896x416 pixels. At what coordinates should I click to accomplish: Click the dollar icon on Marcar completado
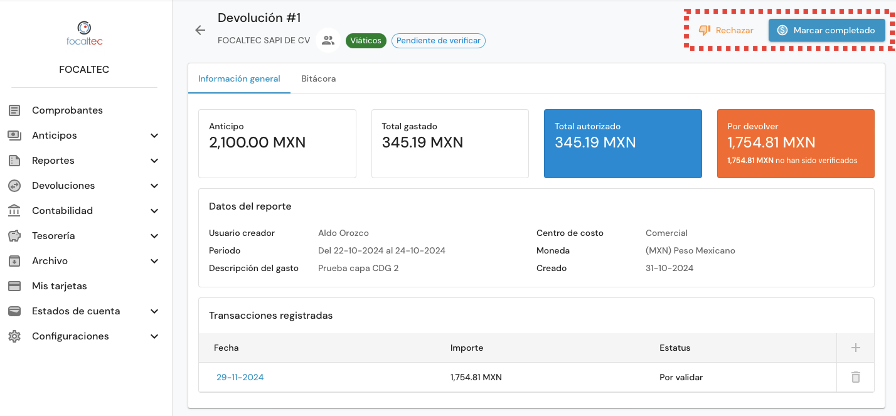click(782, 30)
